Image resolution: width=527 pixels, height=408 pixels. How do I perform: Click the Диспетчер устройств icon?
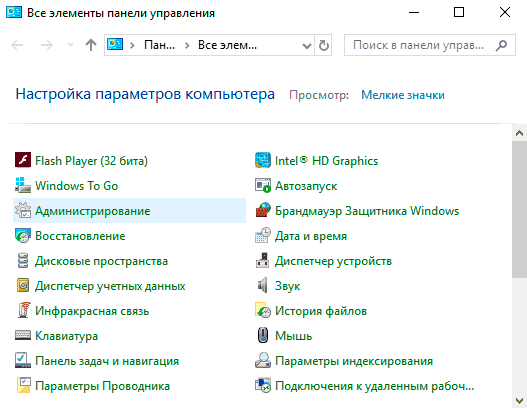tap(263, 260)
